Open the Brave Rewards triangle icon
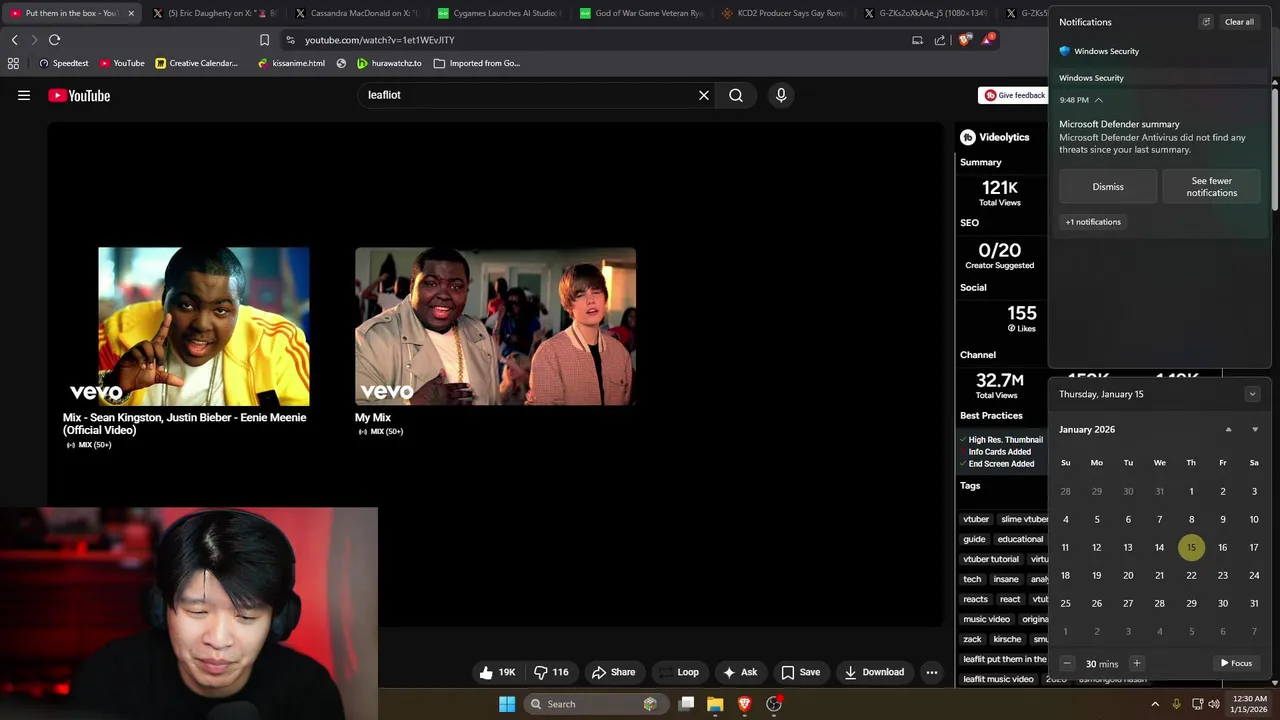The width and height of the screenshot is (1280, 720). 988,40
